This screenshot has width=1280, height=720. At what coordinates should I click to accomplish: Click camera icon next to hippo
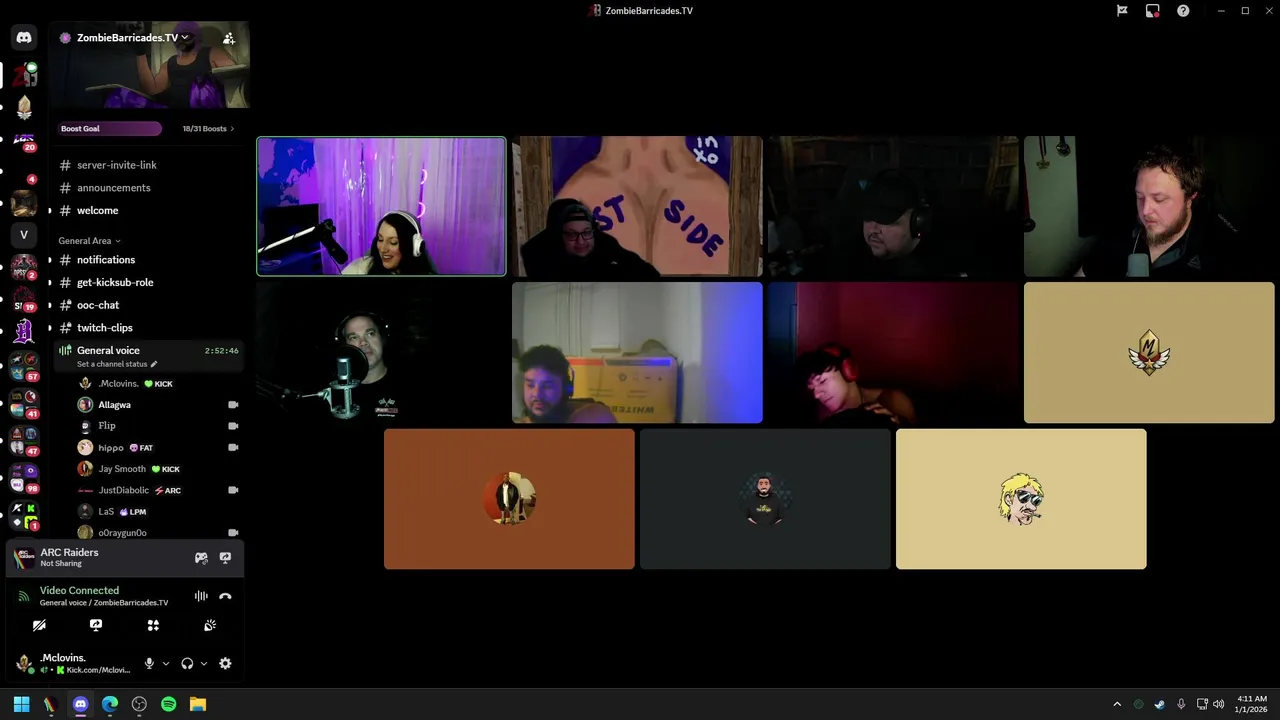(x=233, y=448)
